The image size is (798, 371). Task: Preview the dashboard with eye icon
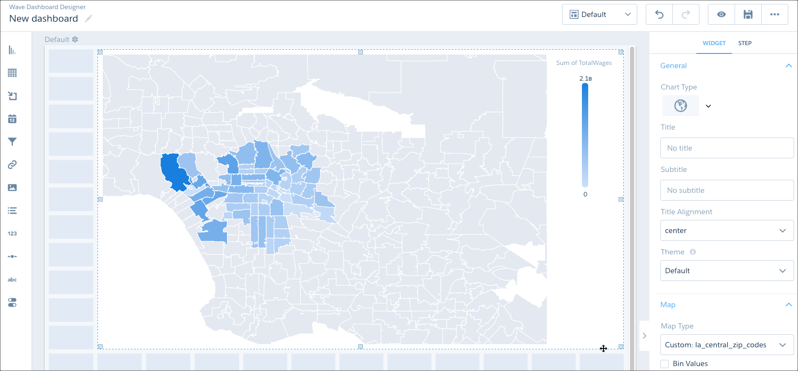(x=721, y=15)
